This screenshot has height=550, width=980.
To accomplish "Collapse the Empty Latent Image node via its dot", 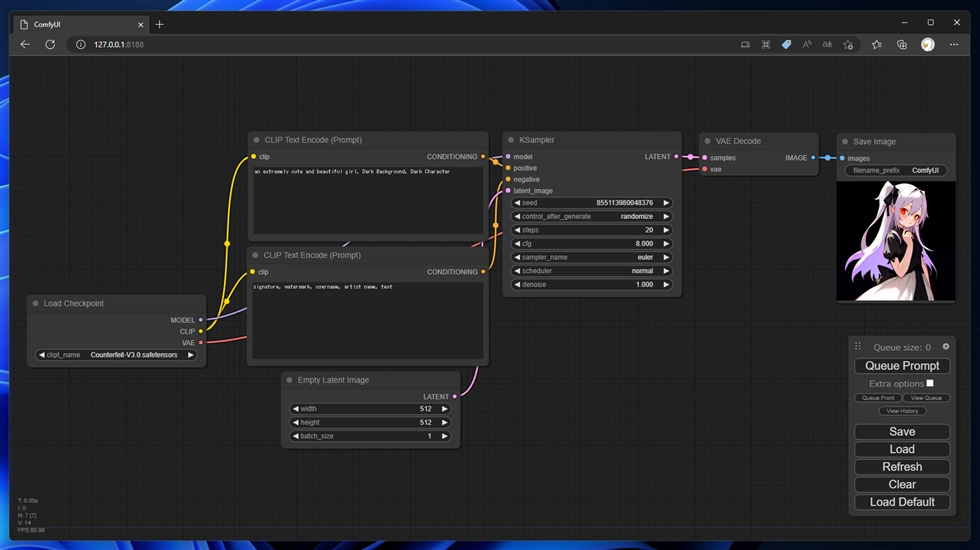I will point(289,380).
